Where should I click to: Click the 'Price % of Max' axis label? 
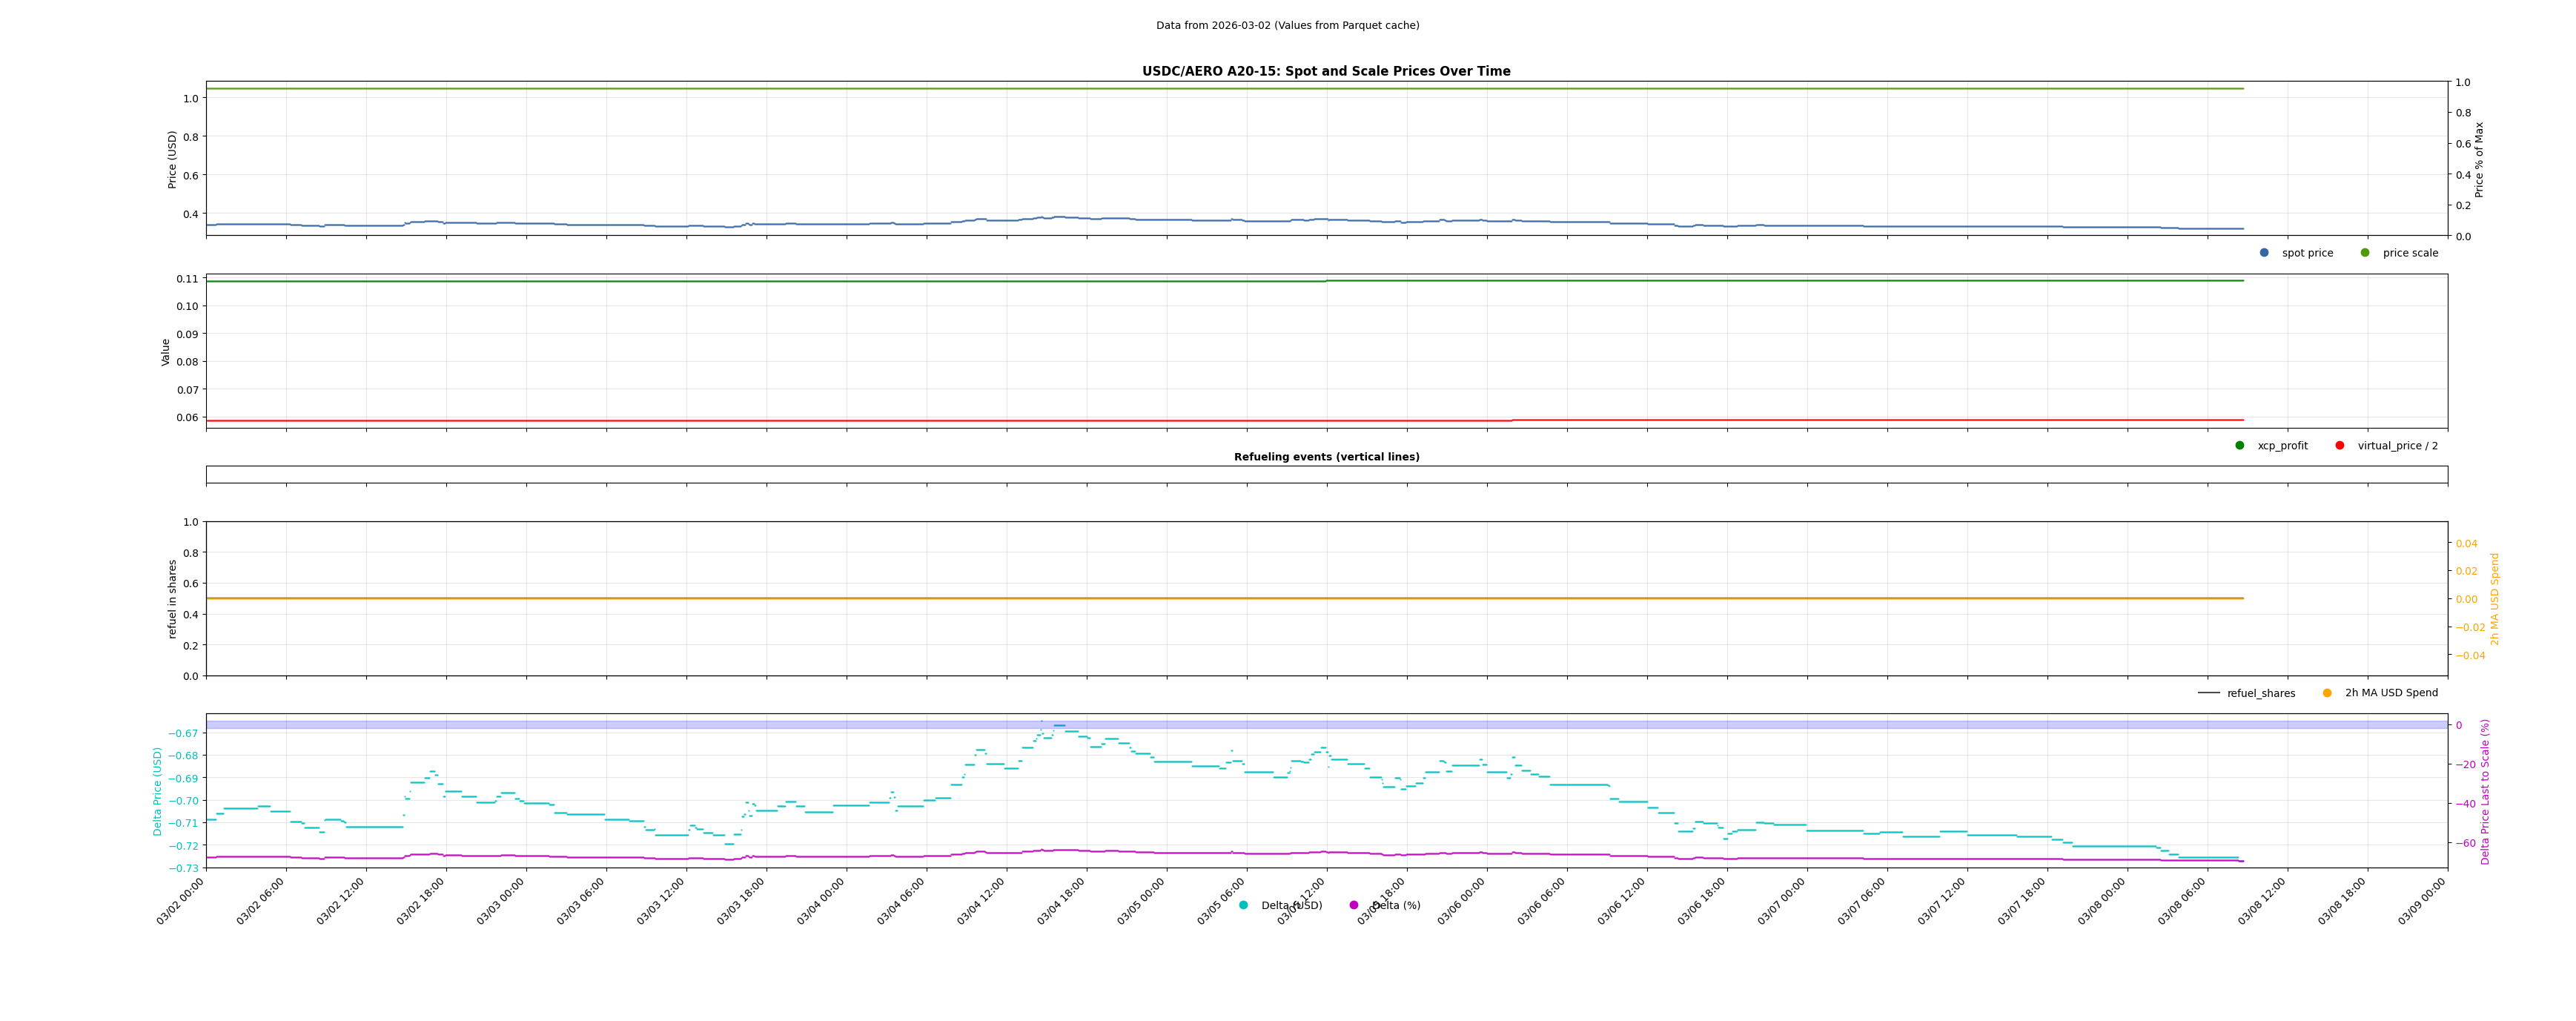click(x=2479, y=159)
